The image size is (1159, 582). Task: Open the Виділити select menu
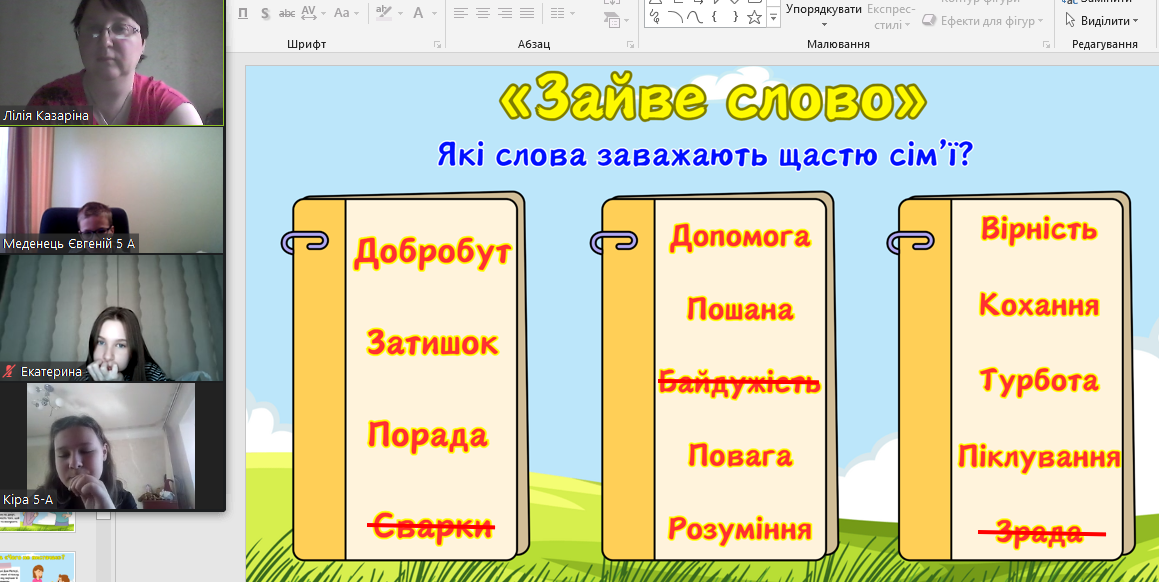click(1102, 21)
